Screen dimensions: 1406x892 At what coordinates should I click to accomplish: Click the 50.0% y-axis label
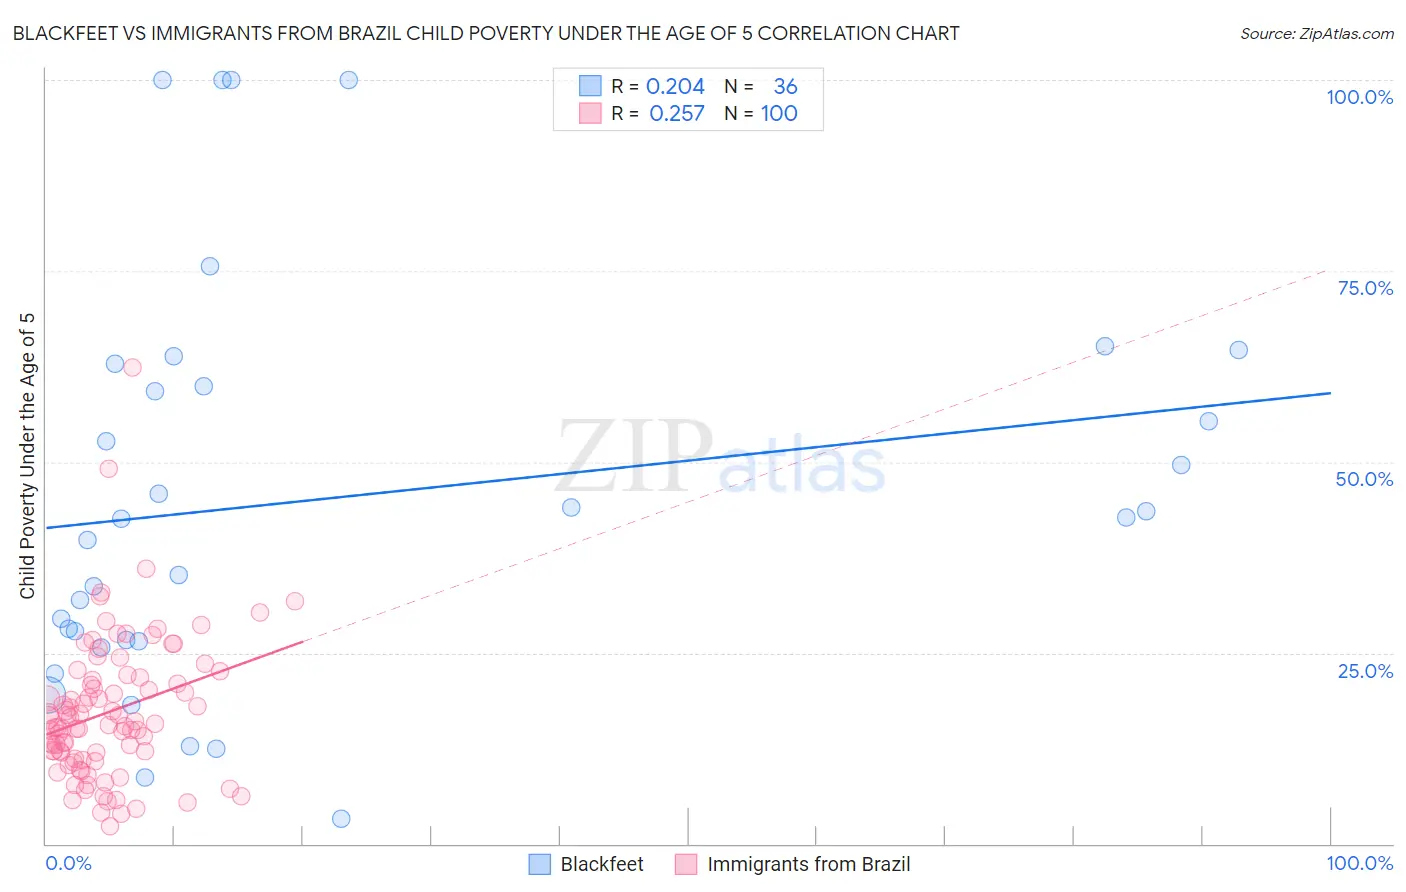[1364, 479]
